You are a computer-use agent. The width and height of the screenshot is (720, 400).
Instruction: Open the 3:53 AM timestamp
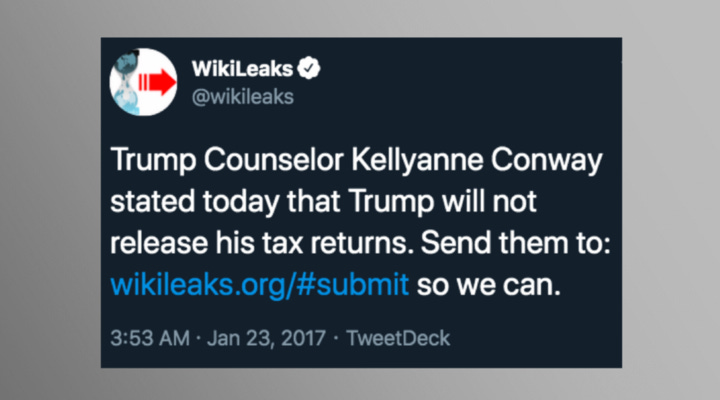pyautogui.click(x=150, y=338)
